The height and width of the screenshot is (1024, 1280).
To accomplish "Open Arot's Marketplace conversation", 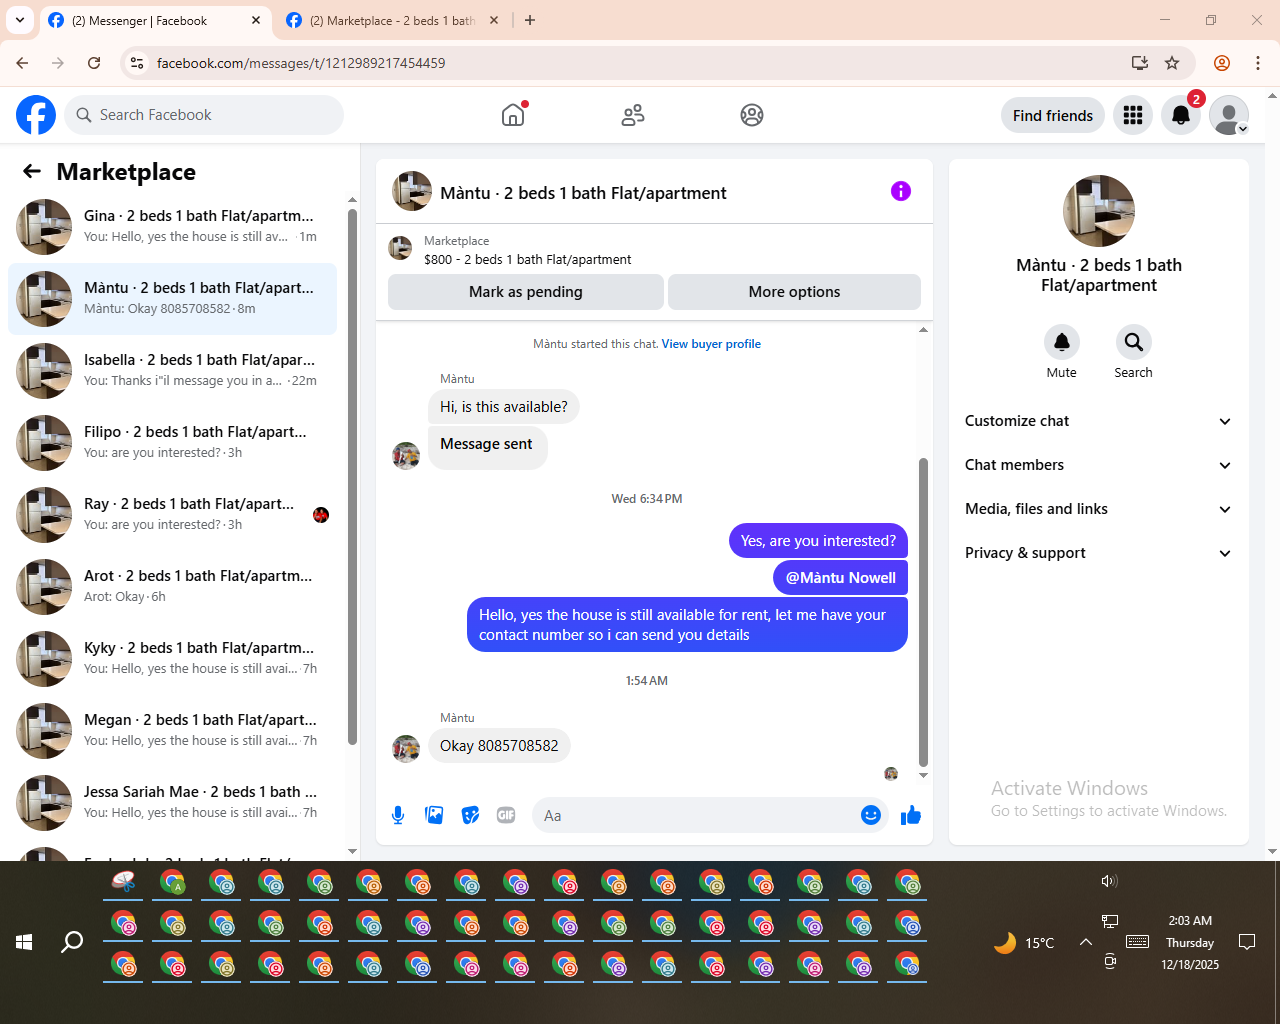I will point(172,587).
